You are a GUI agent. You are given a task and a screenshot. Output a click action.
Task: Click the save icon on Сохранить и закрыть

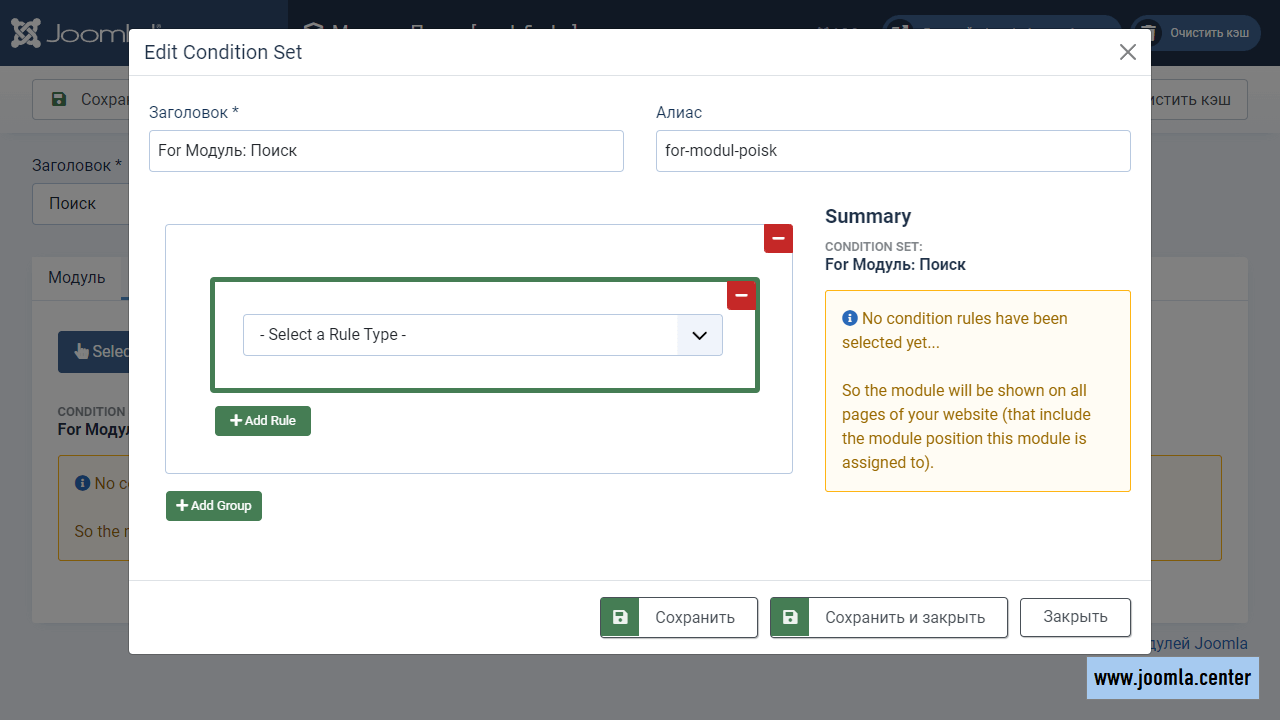pyautogui.click(x=790, y=618)
